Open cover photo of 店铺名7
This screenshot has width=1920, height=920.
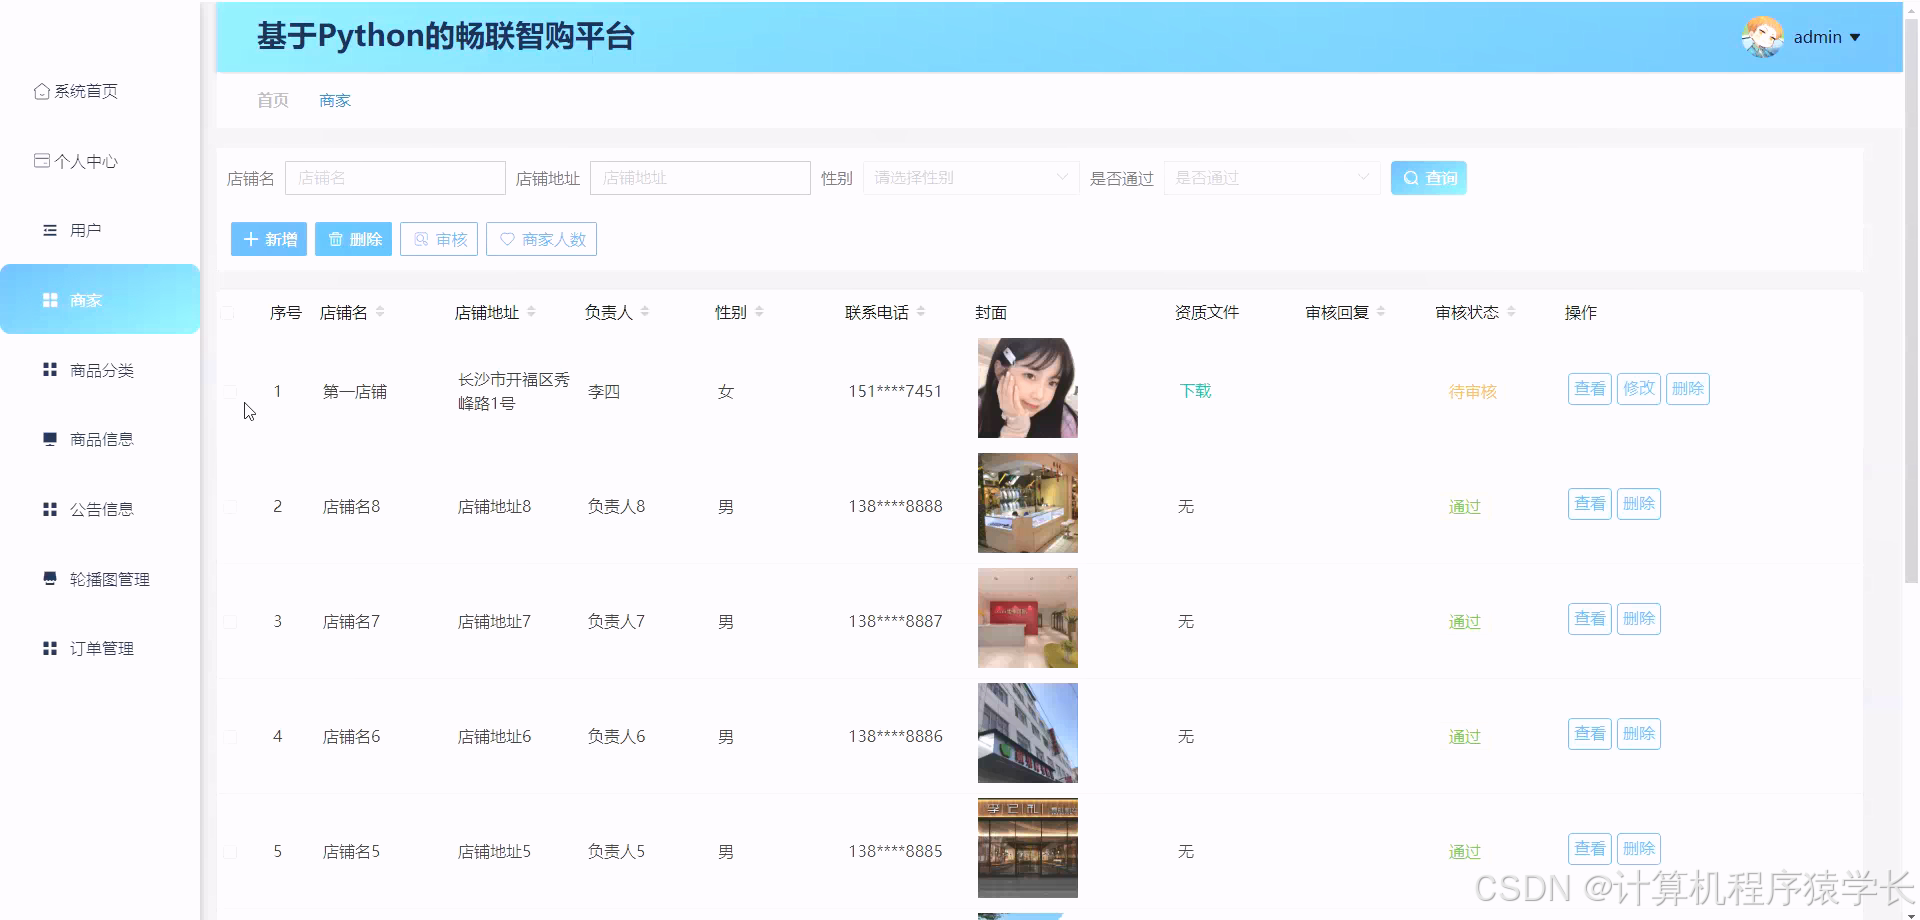[1028, 618]
